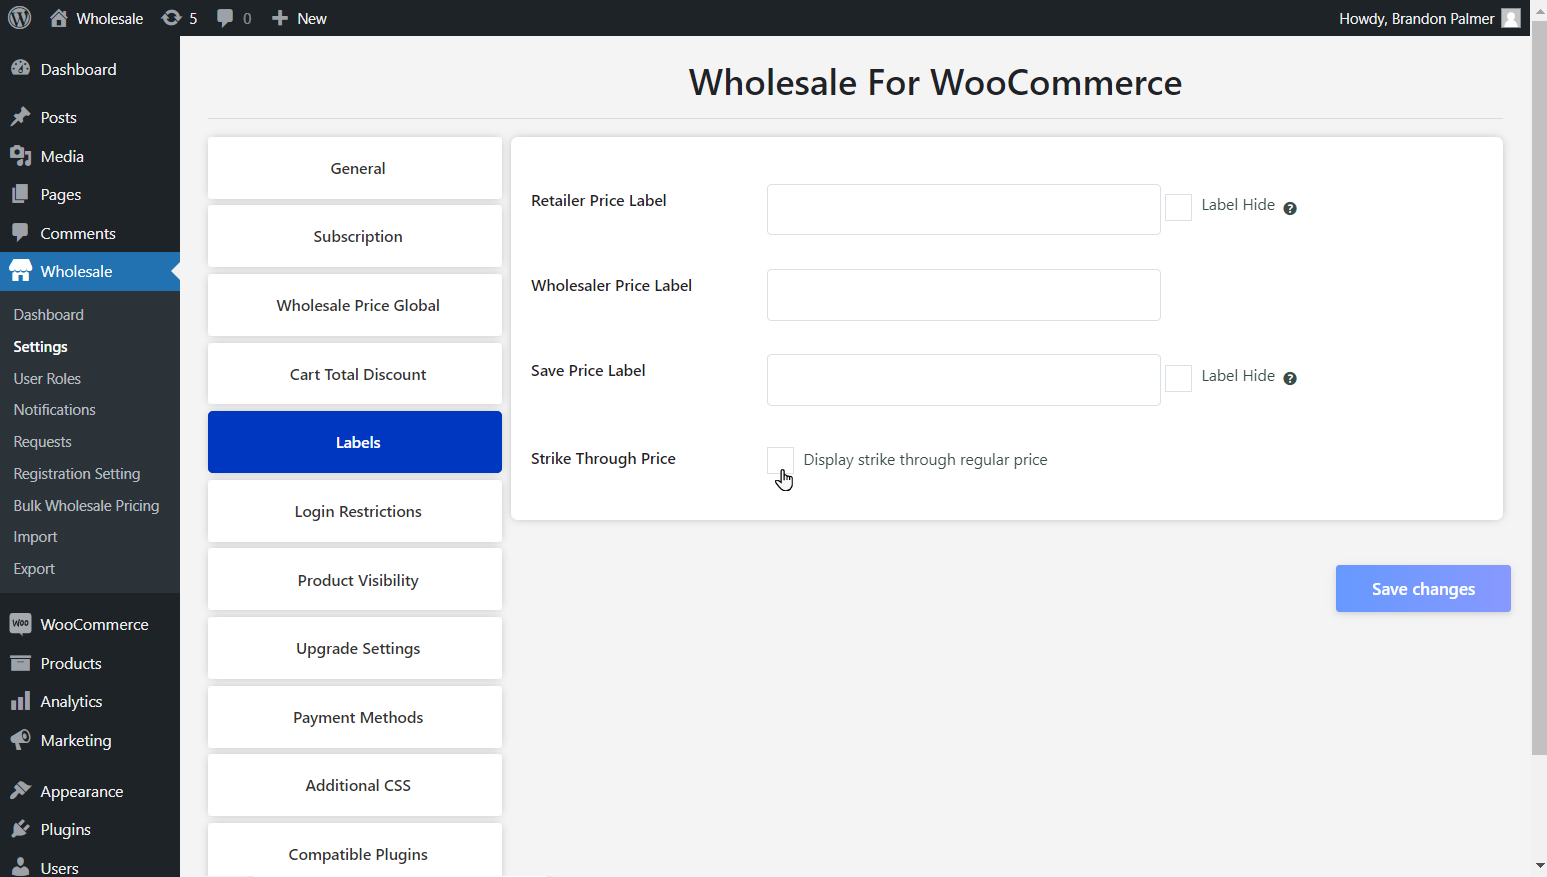Click the Users person icon

(x=20, y=867)
